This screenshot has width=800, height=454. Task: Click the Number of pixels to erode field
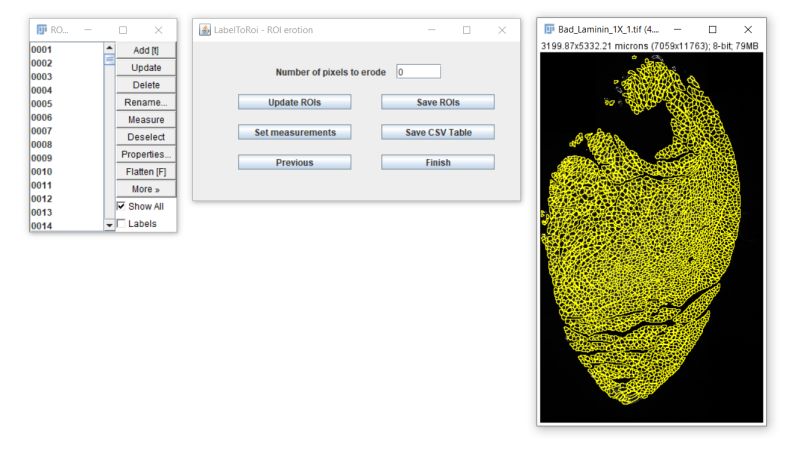[x=418, y=72]
